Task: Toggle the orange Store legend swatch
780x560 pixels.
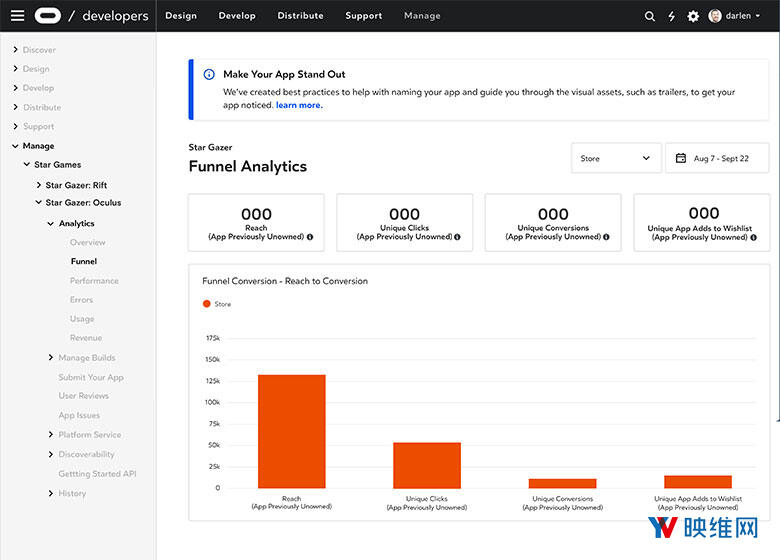Action: (207, 304)
